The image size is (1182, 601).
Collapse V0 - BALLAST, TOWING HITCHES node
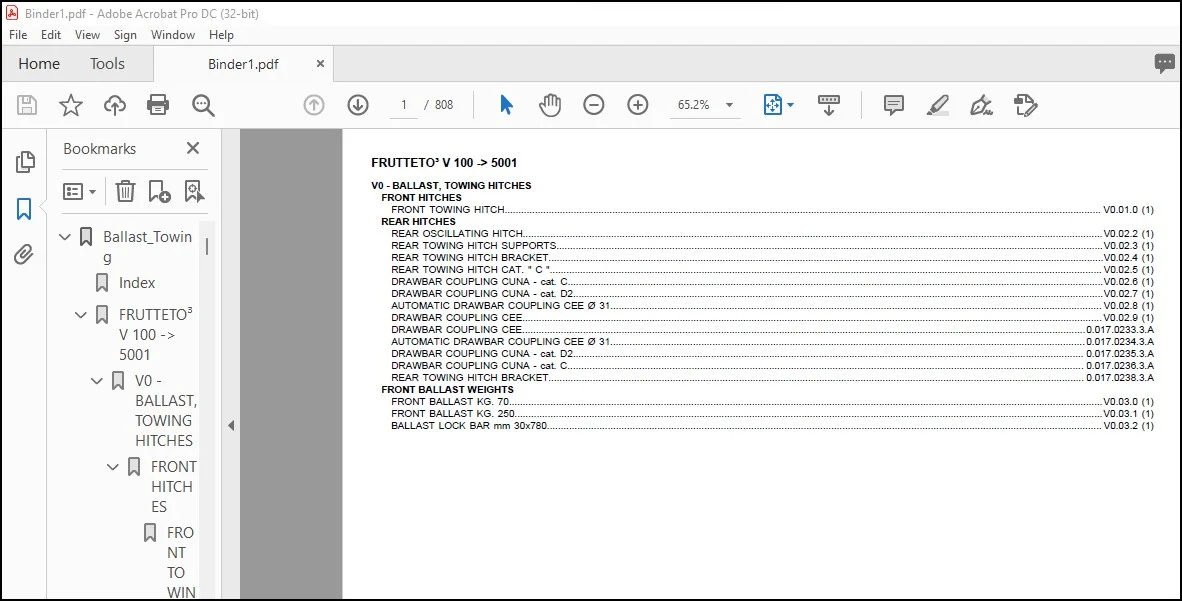click(96, 381)
